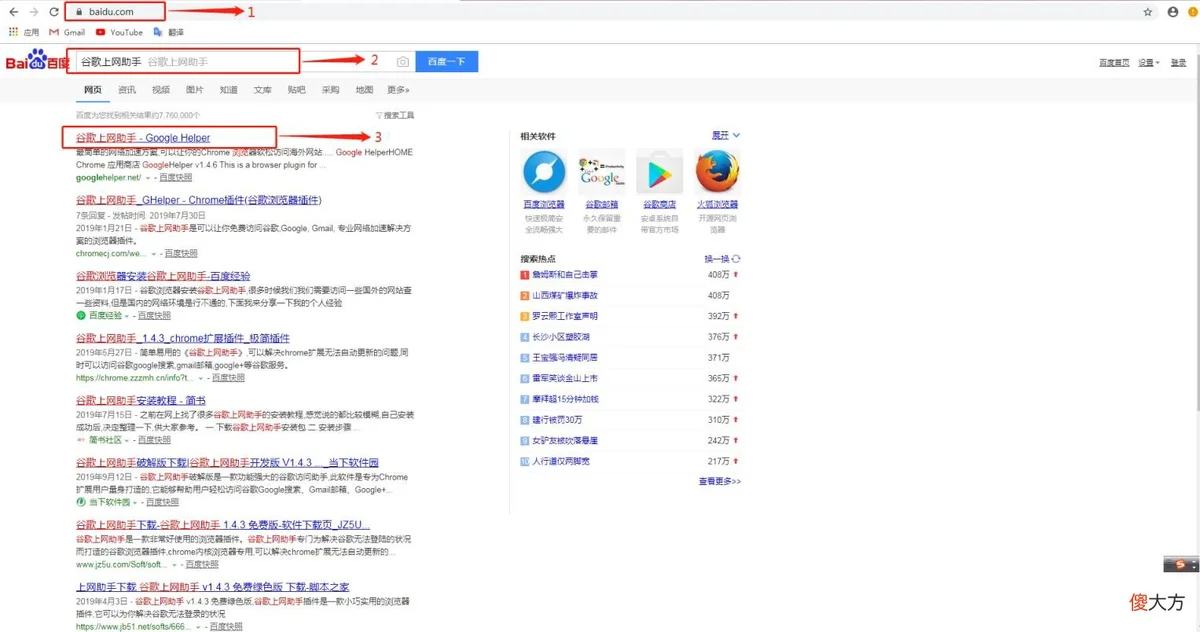Switch to the 地图 tab

click(364, 90)
